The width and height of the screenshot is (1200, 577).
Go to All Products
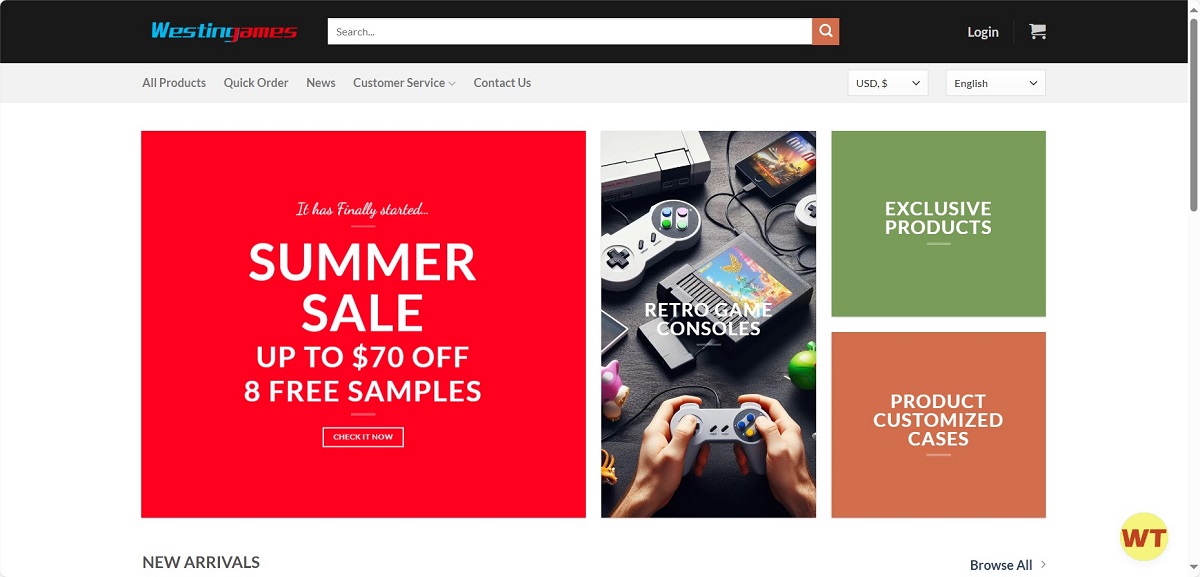coord(174,83)
